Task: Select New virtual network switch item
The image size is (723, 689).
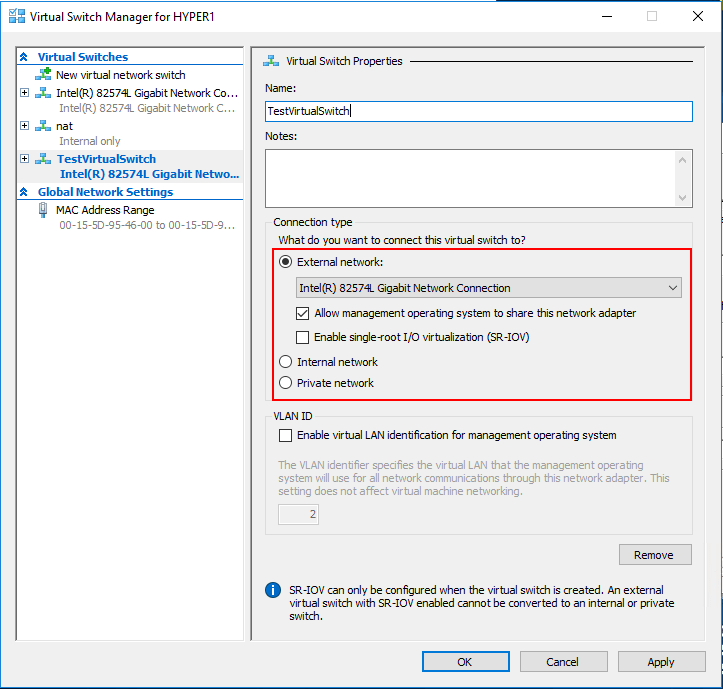Action: coord(120,75)
